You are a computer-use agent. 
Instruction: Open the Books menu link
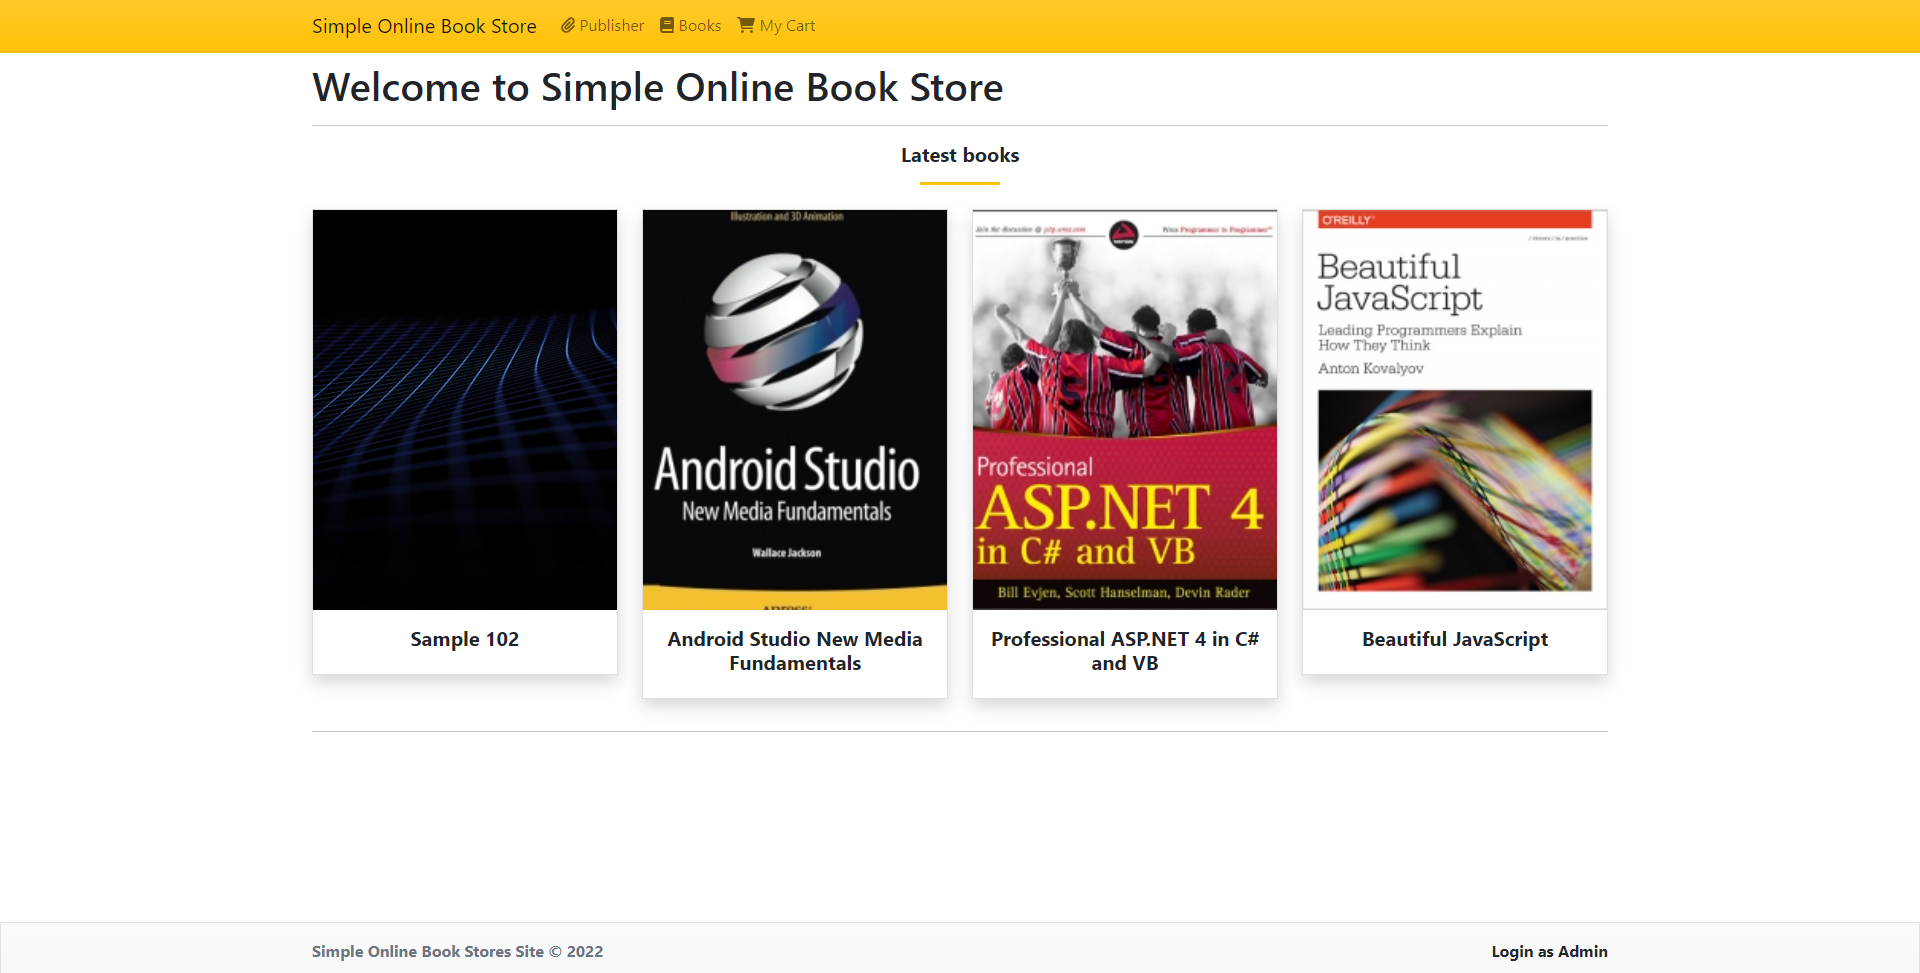[690, 26]
